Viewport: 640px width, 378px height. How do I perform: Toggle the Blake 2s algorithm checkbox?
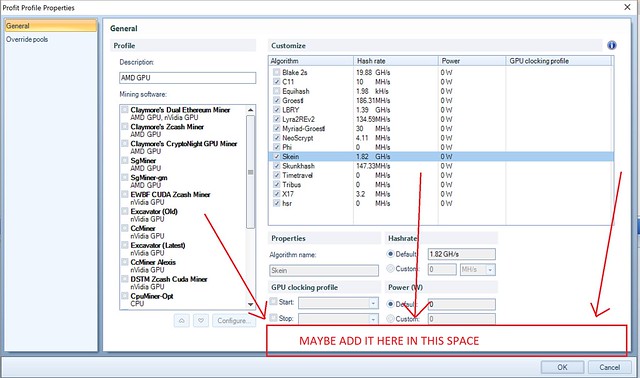click(x=277, y=73)
